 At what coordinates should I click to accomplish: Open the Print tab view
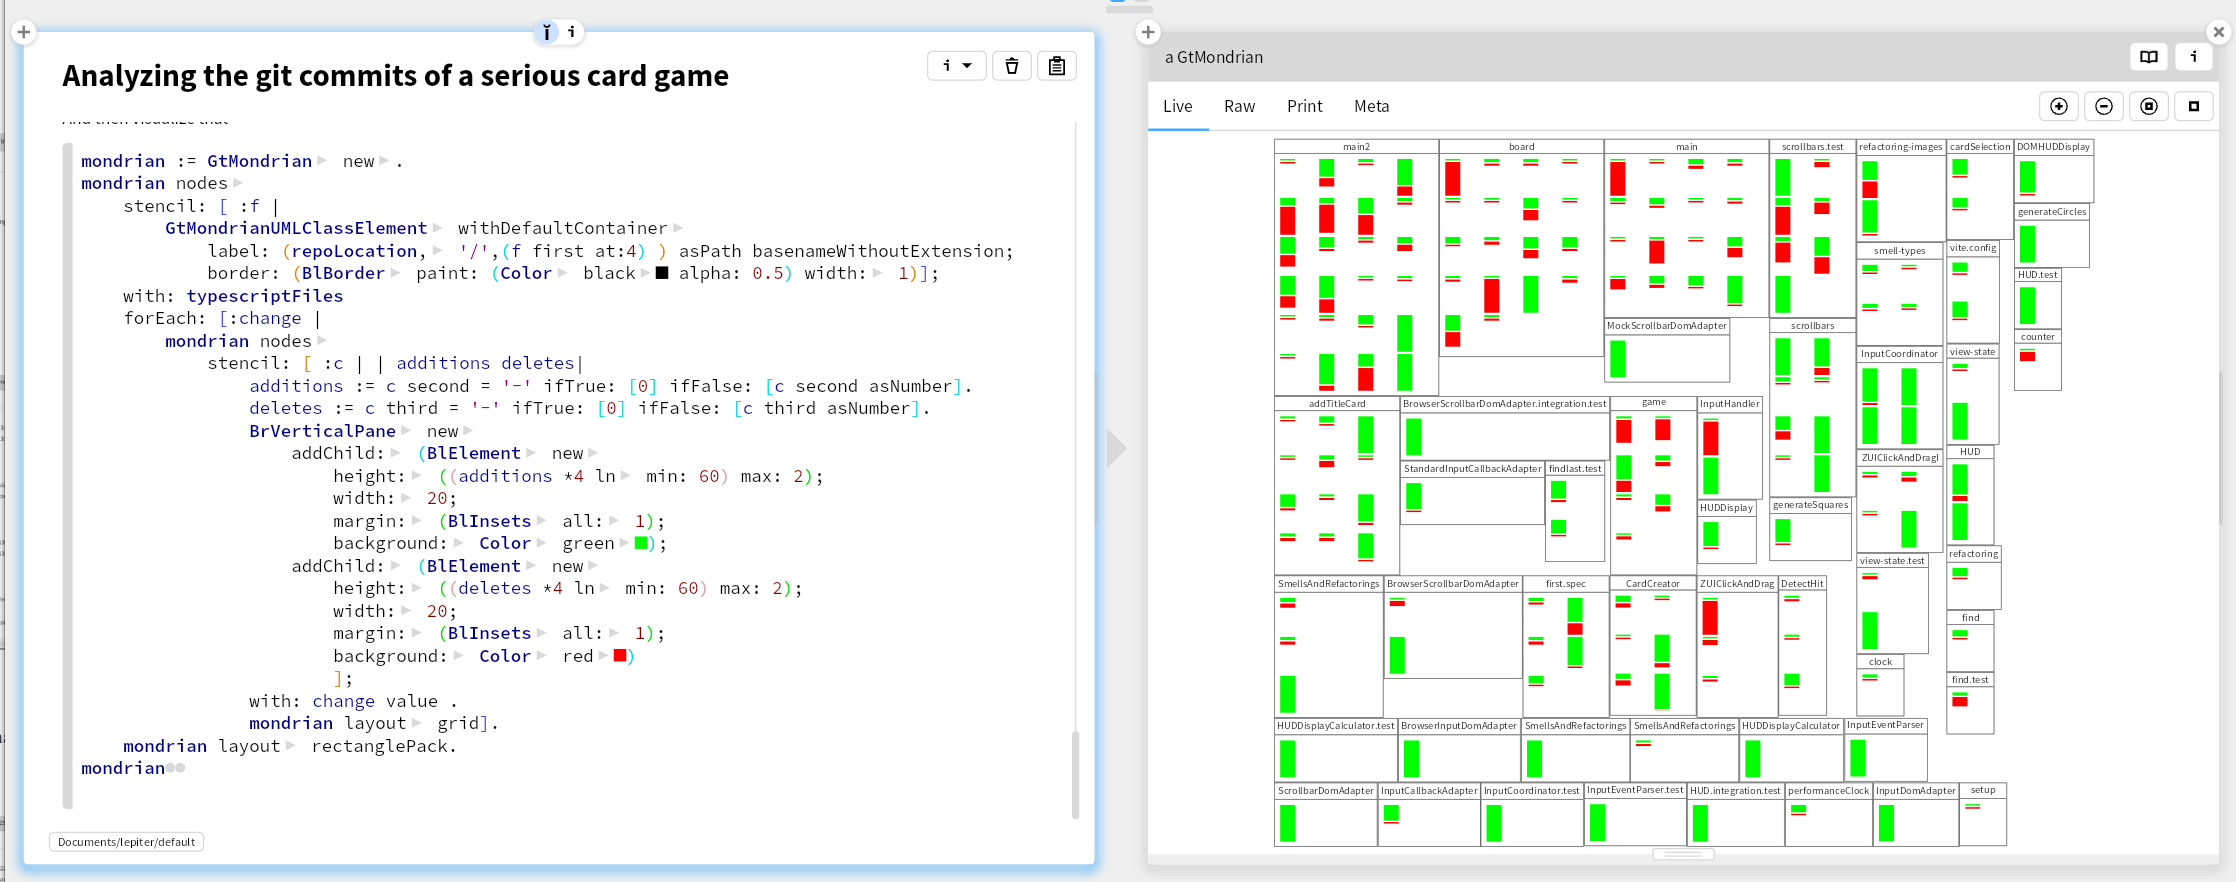pyautogui.click(x=1304, y=106)
